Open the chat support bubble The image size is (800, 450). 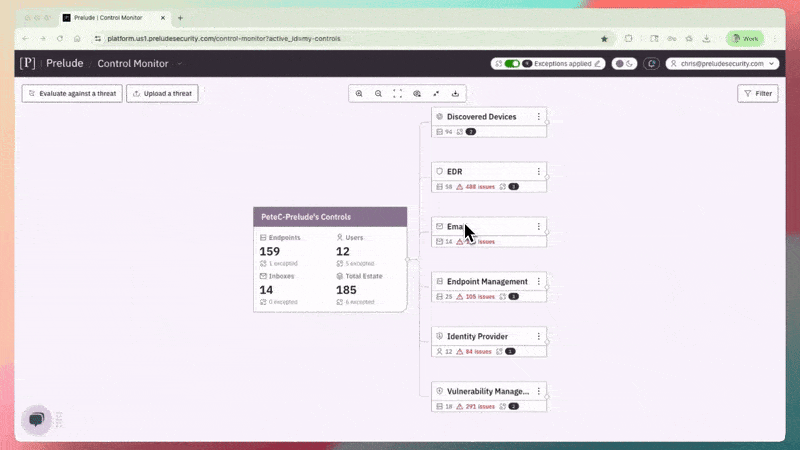coord(36,420)
